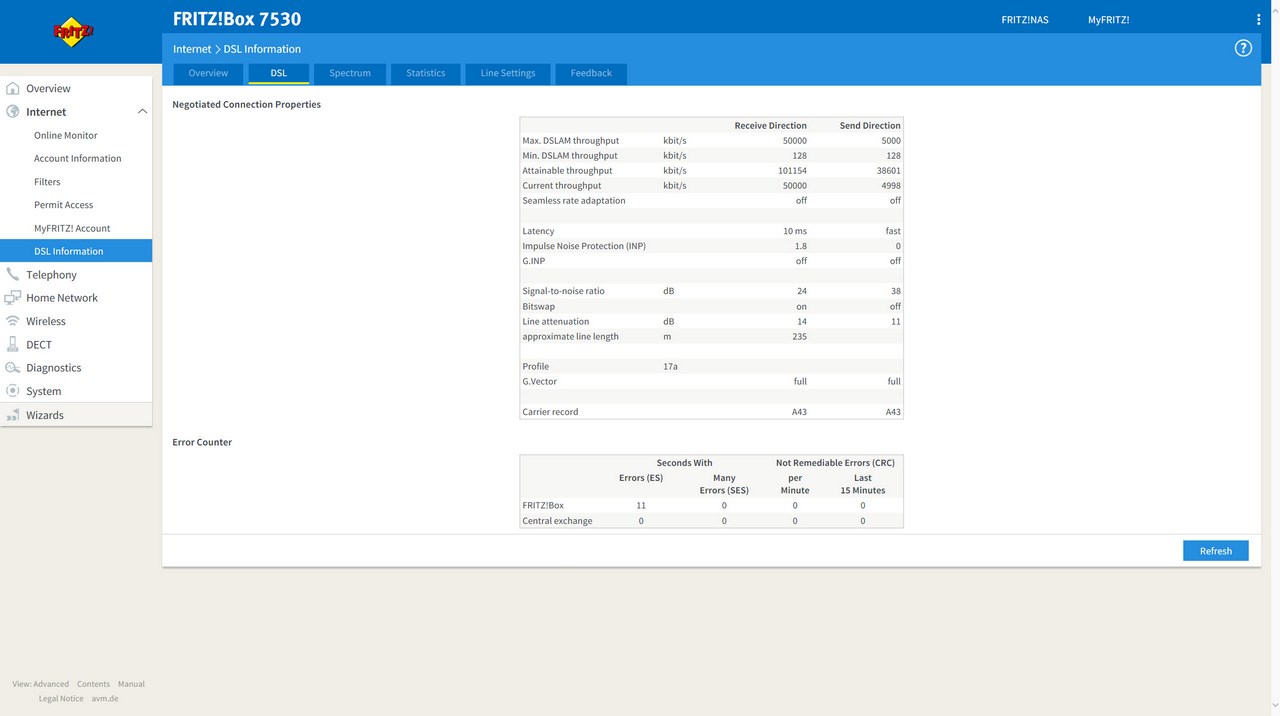Image resolution: width=1280 pixels, height=716 pixels.
Task: Go to the Statistics tab
Action: click(x=426, y=73)
